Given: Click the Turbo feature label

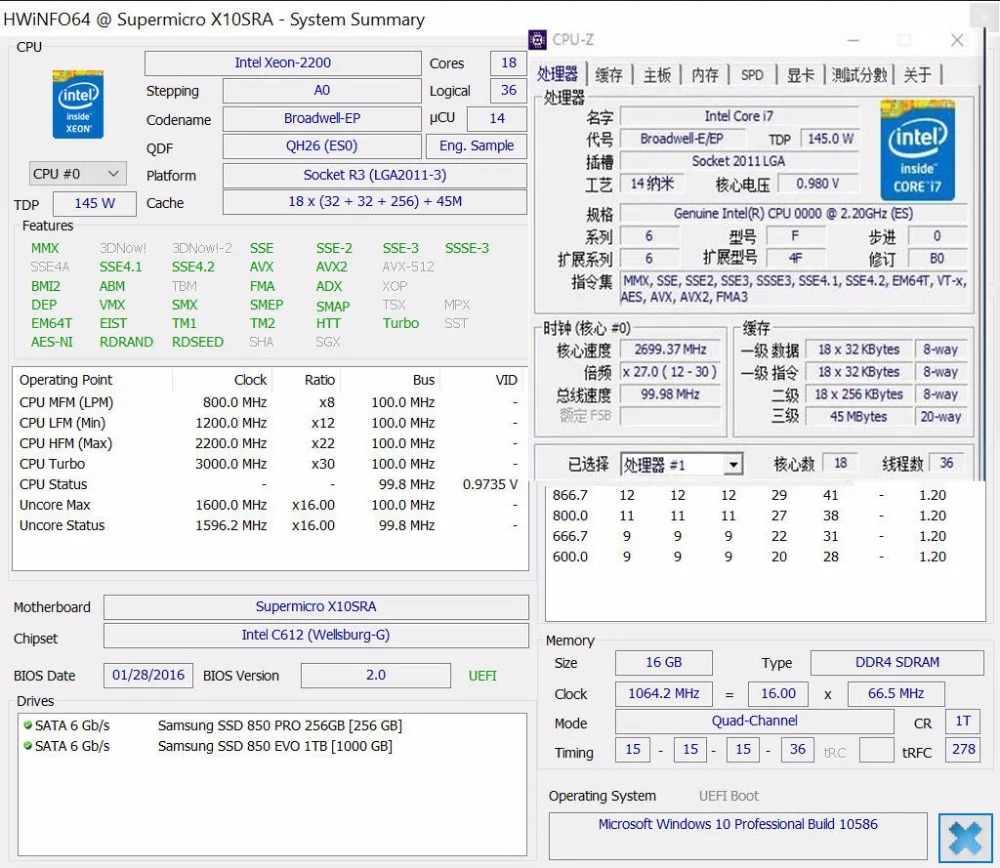Looking at the screenshot, I should point(401,323).
